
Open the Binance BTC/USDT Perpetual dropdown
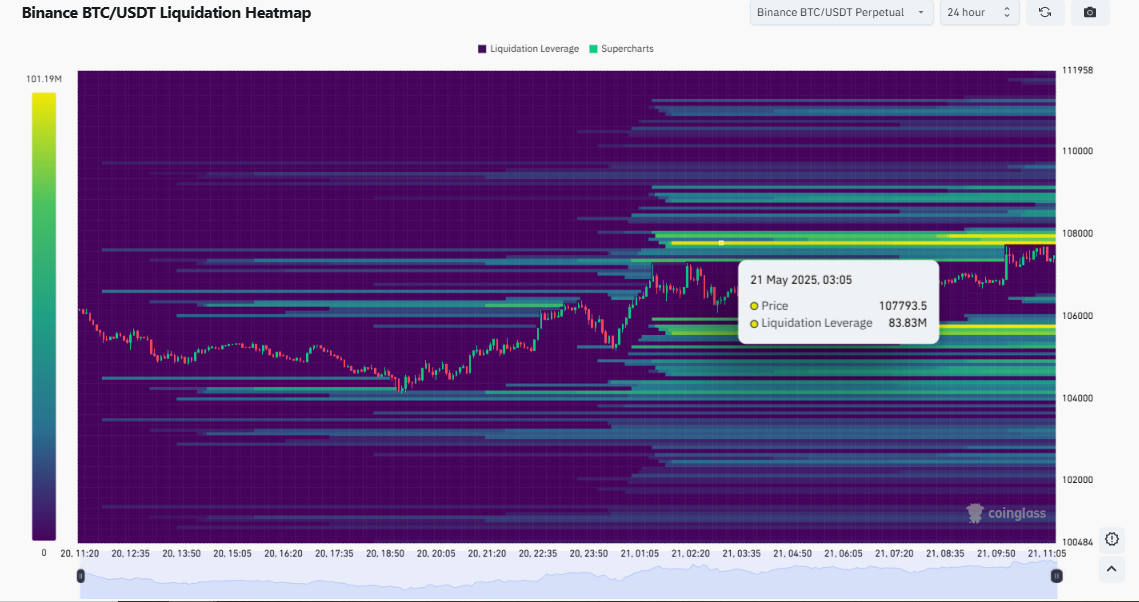[841, 12]
